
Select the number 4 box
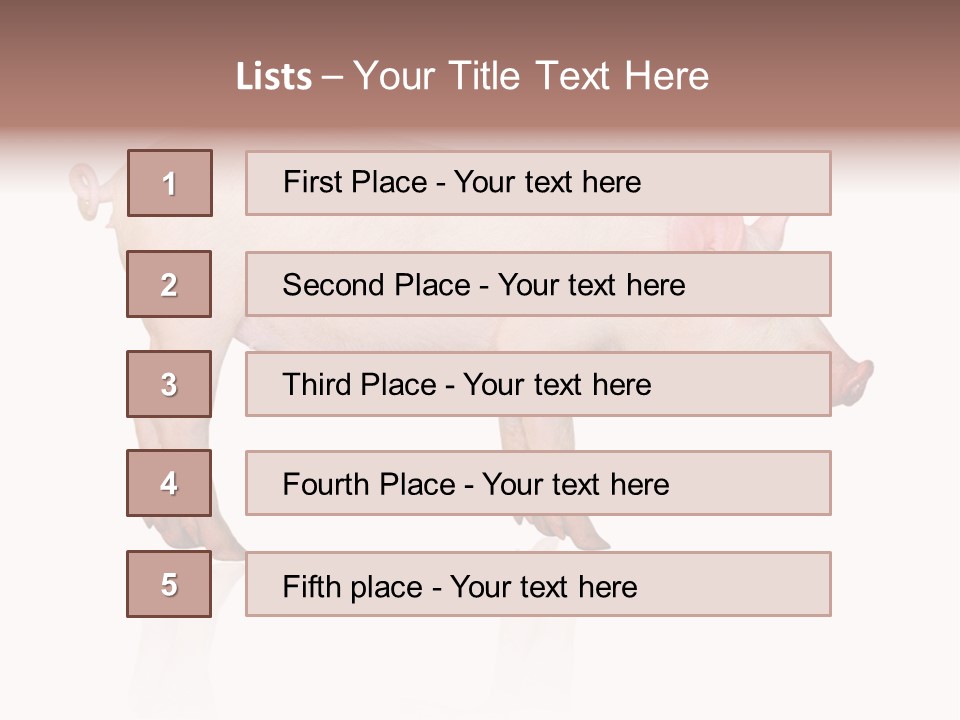pyautogui.click(x=169, y=483)
